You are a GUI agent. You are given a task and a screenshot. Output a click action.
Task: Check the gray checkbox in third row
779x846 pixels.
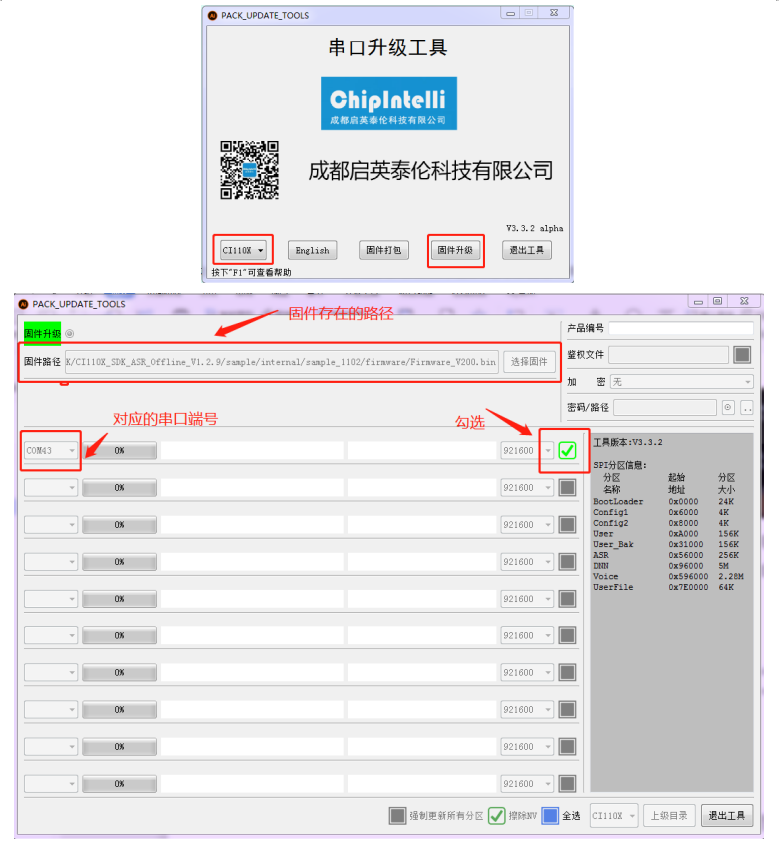567,524
